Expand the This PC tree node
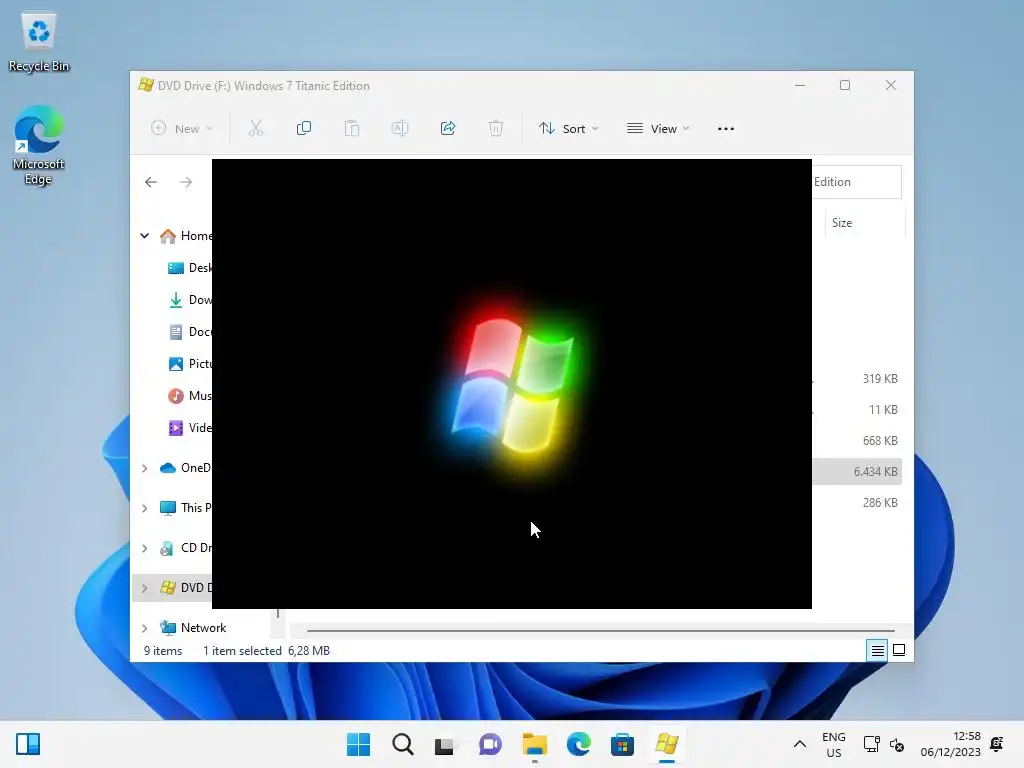This screenshot has height=768, width=1024. point(145,508)
